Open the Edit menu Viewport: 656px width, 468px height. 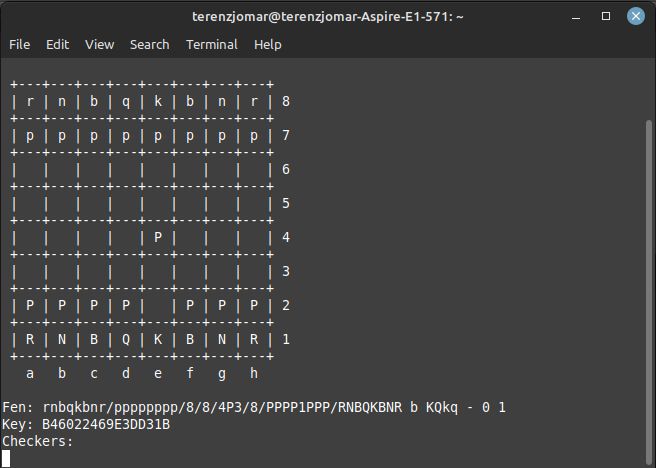(57, 44)
